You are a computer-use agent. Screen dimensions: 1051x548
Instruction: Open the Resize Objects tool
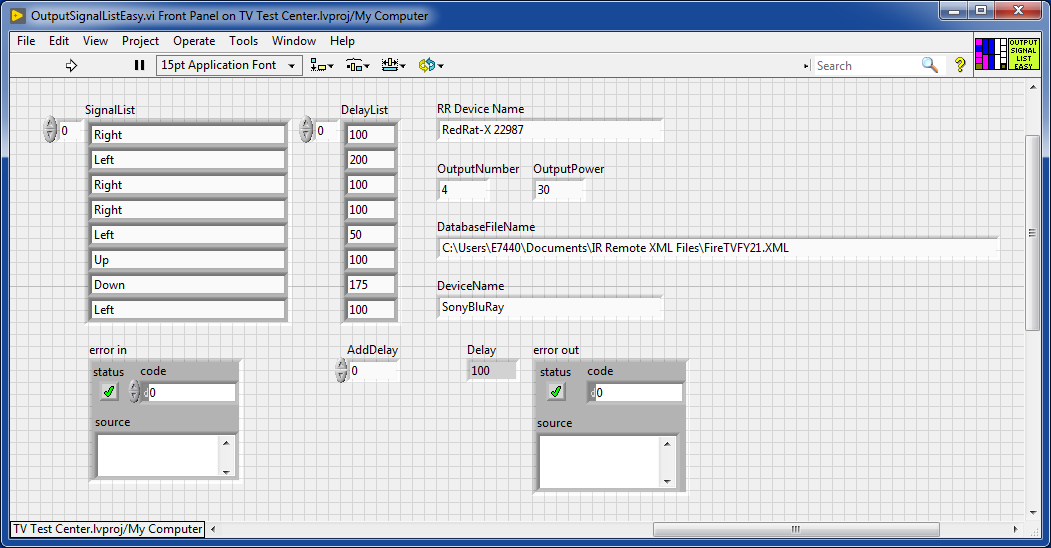pos(393,65)
